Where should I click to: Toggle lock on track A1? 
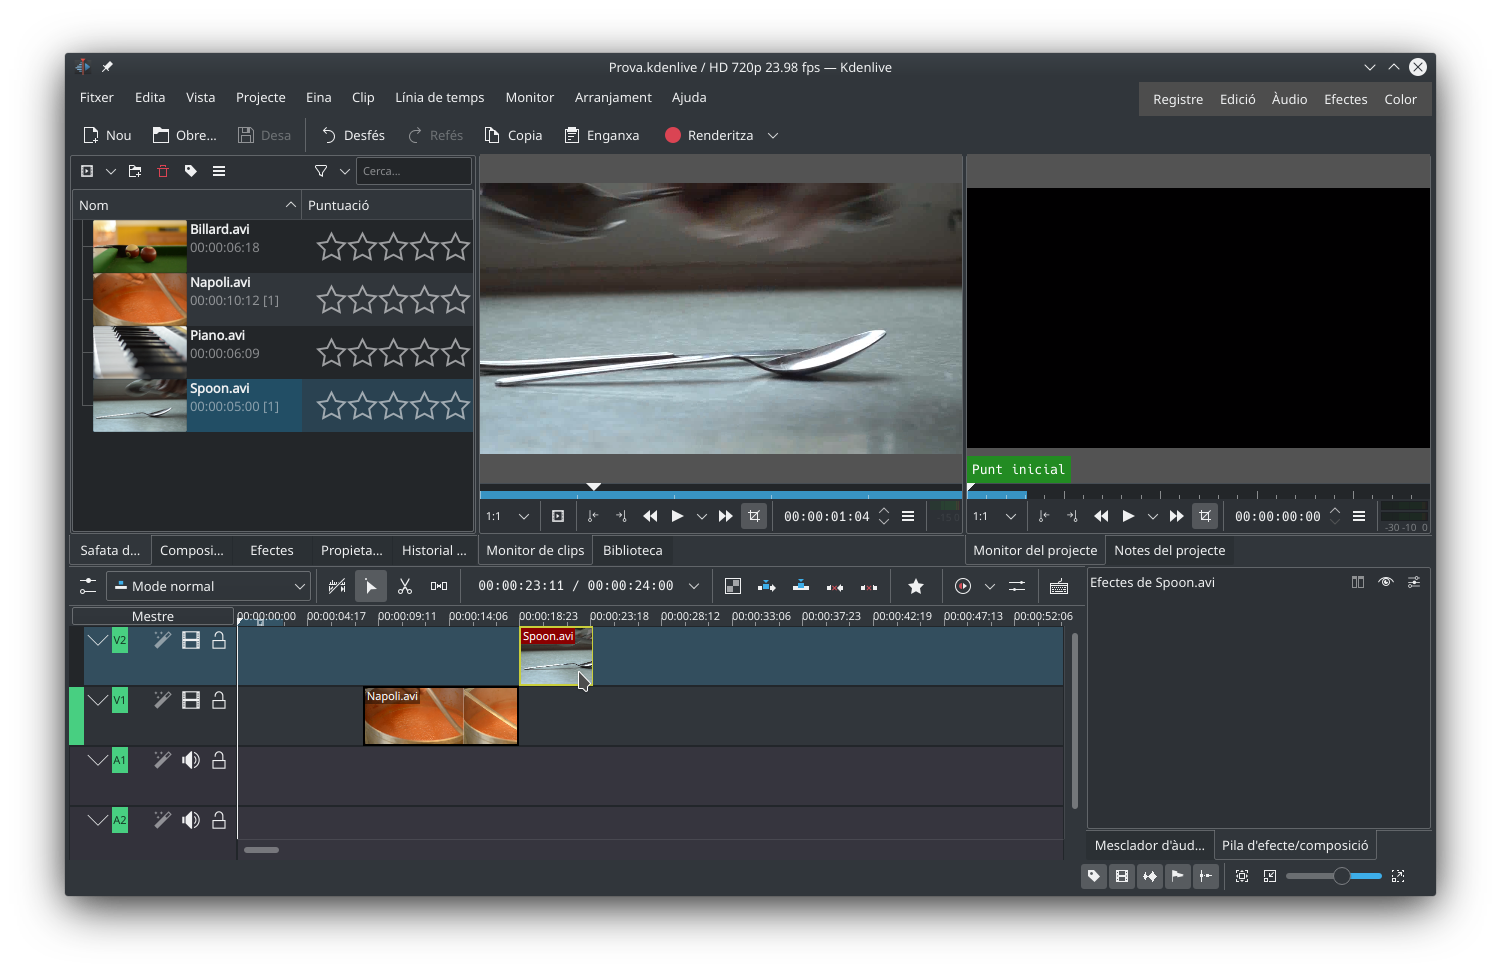pyautogui.click(x=219, y=760)
